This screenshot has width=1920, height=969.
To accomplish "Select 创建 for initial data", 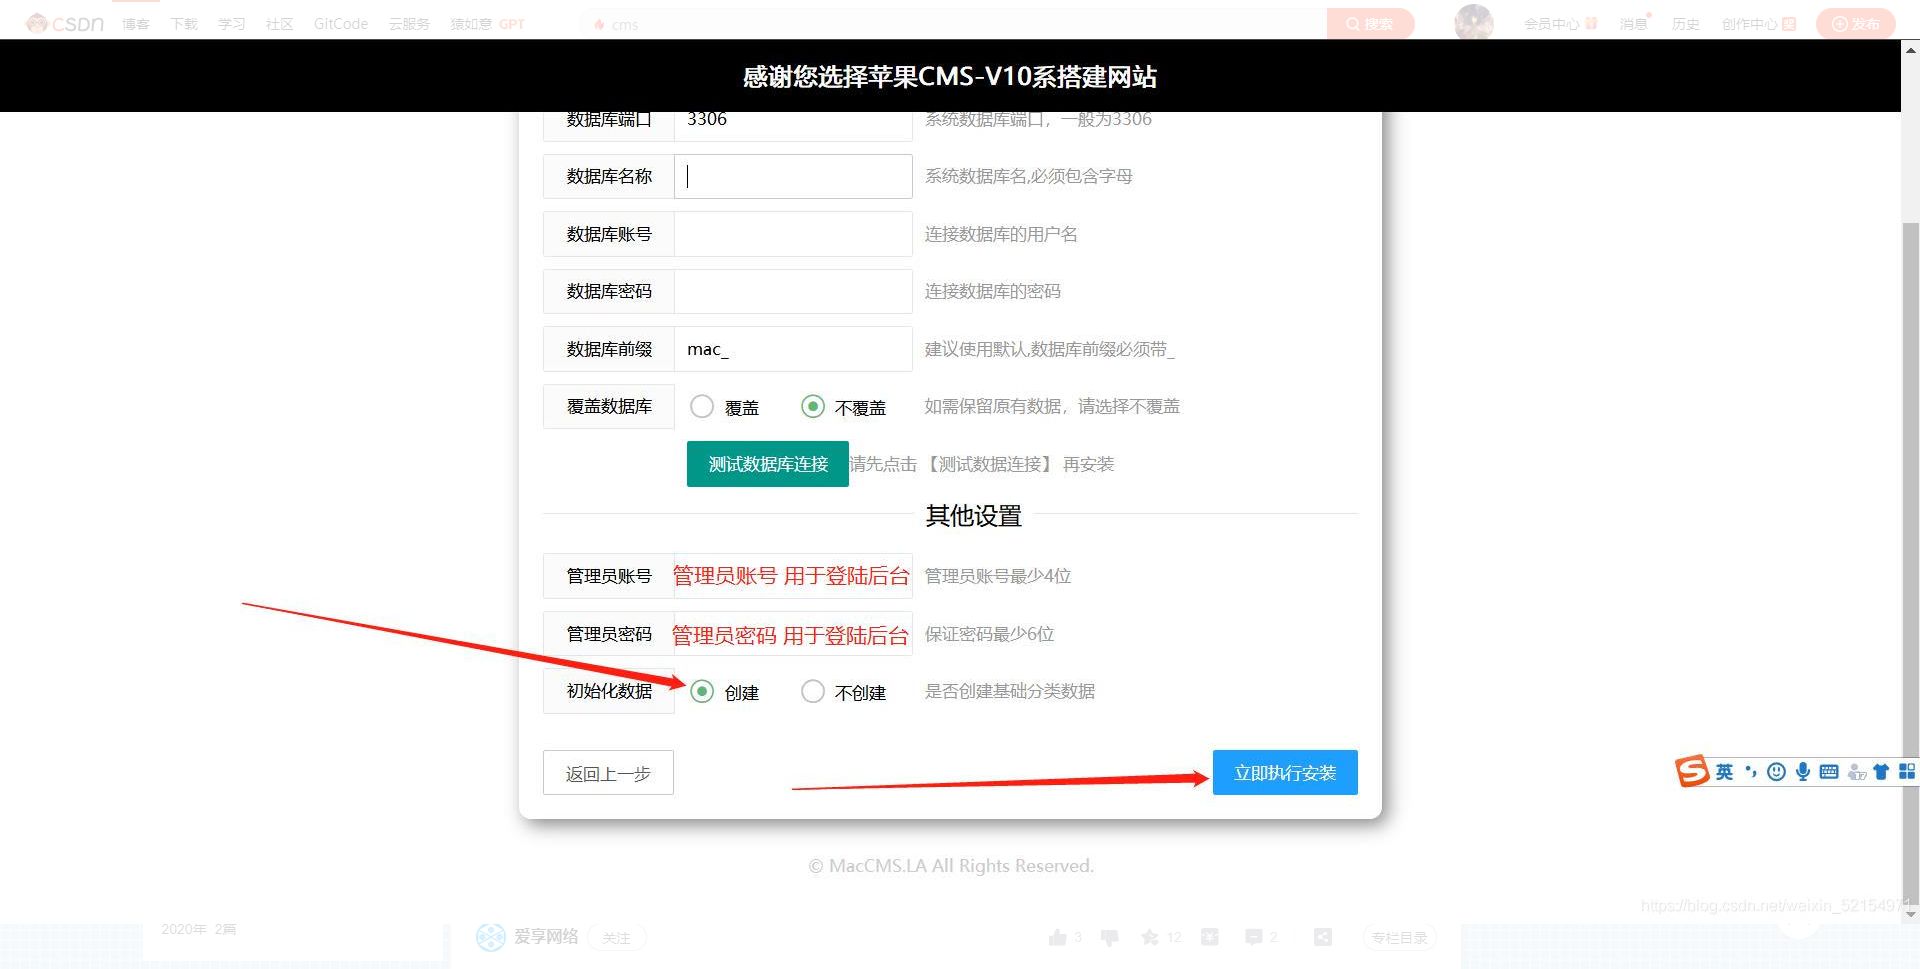I will pyautogui.click(x=702, y=691).
